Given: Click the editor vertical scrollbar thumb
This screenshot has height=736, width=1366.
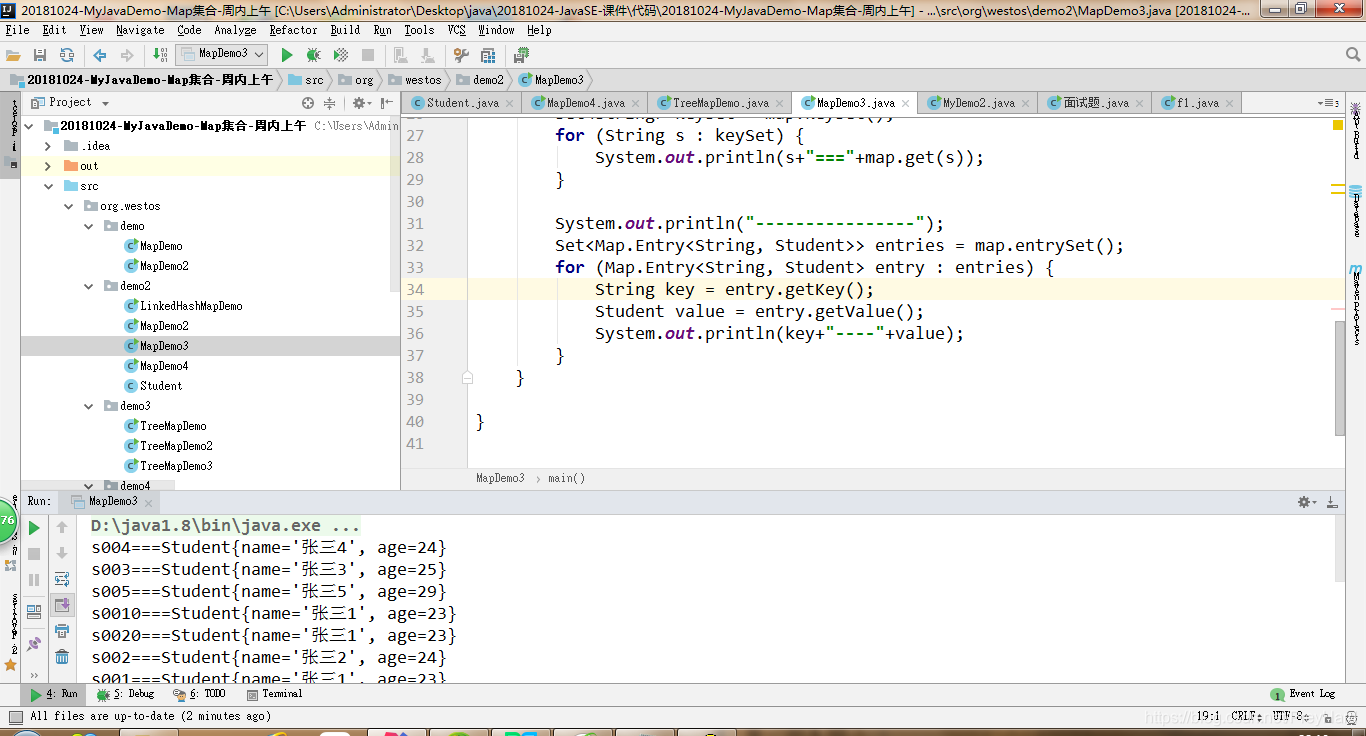Looking at the screenshot, I should tap(1340, 378).
